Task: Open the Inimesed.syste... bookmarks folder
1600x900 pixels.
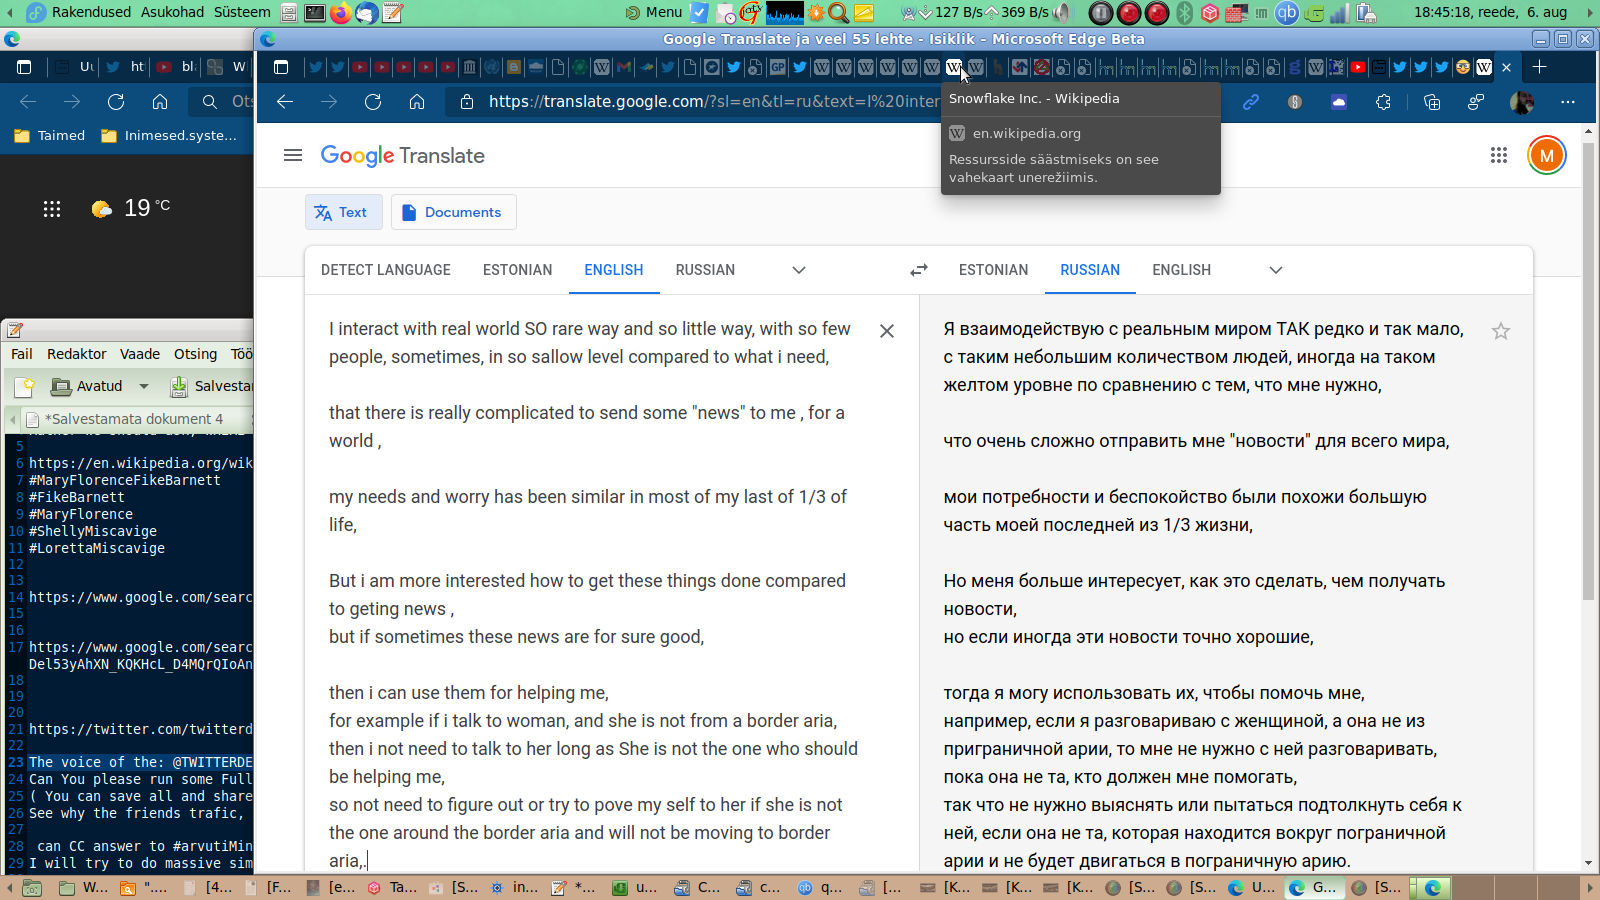Action: tap(170, 136)
